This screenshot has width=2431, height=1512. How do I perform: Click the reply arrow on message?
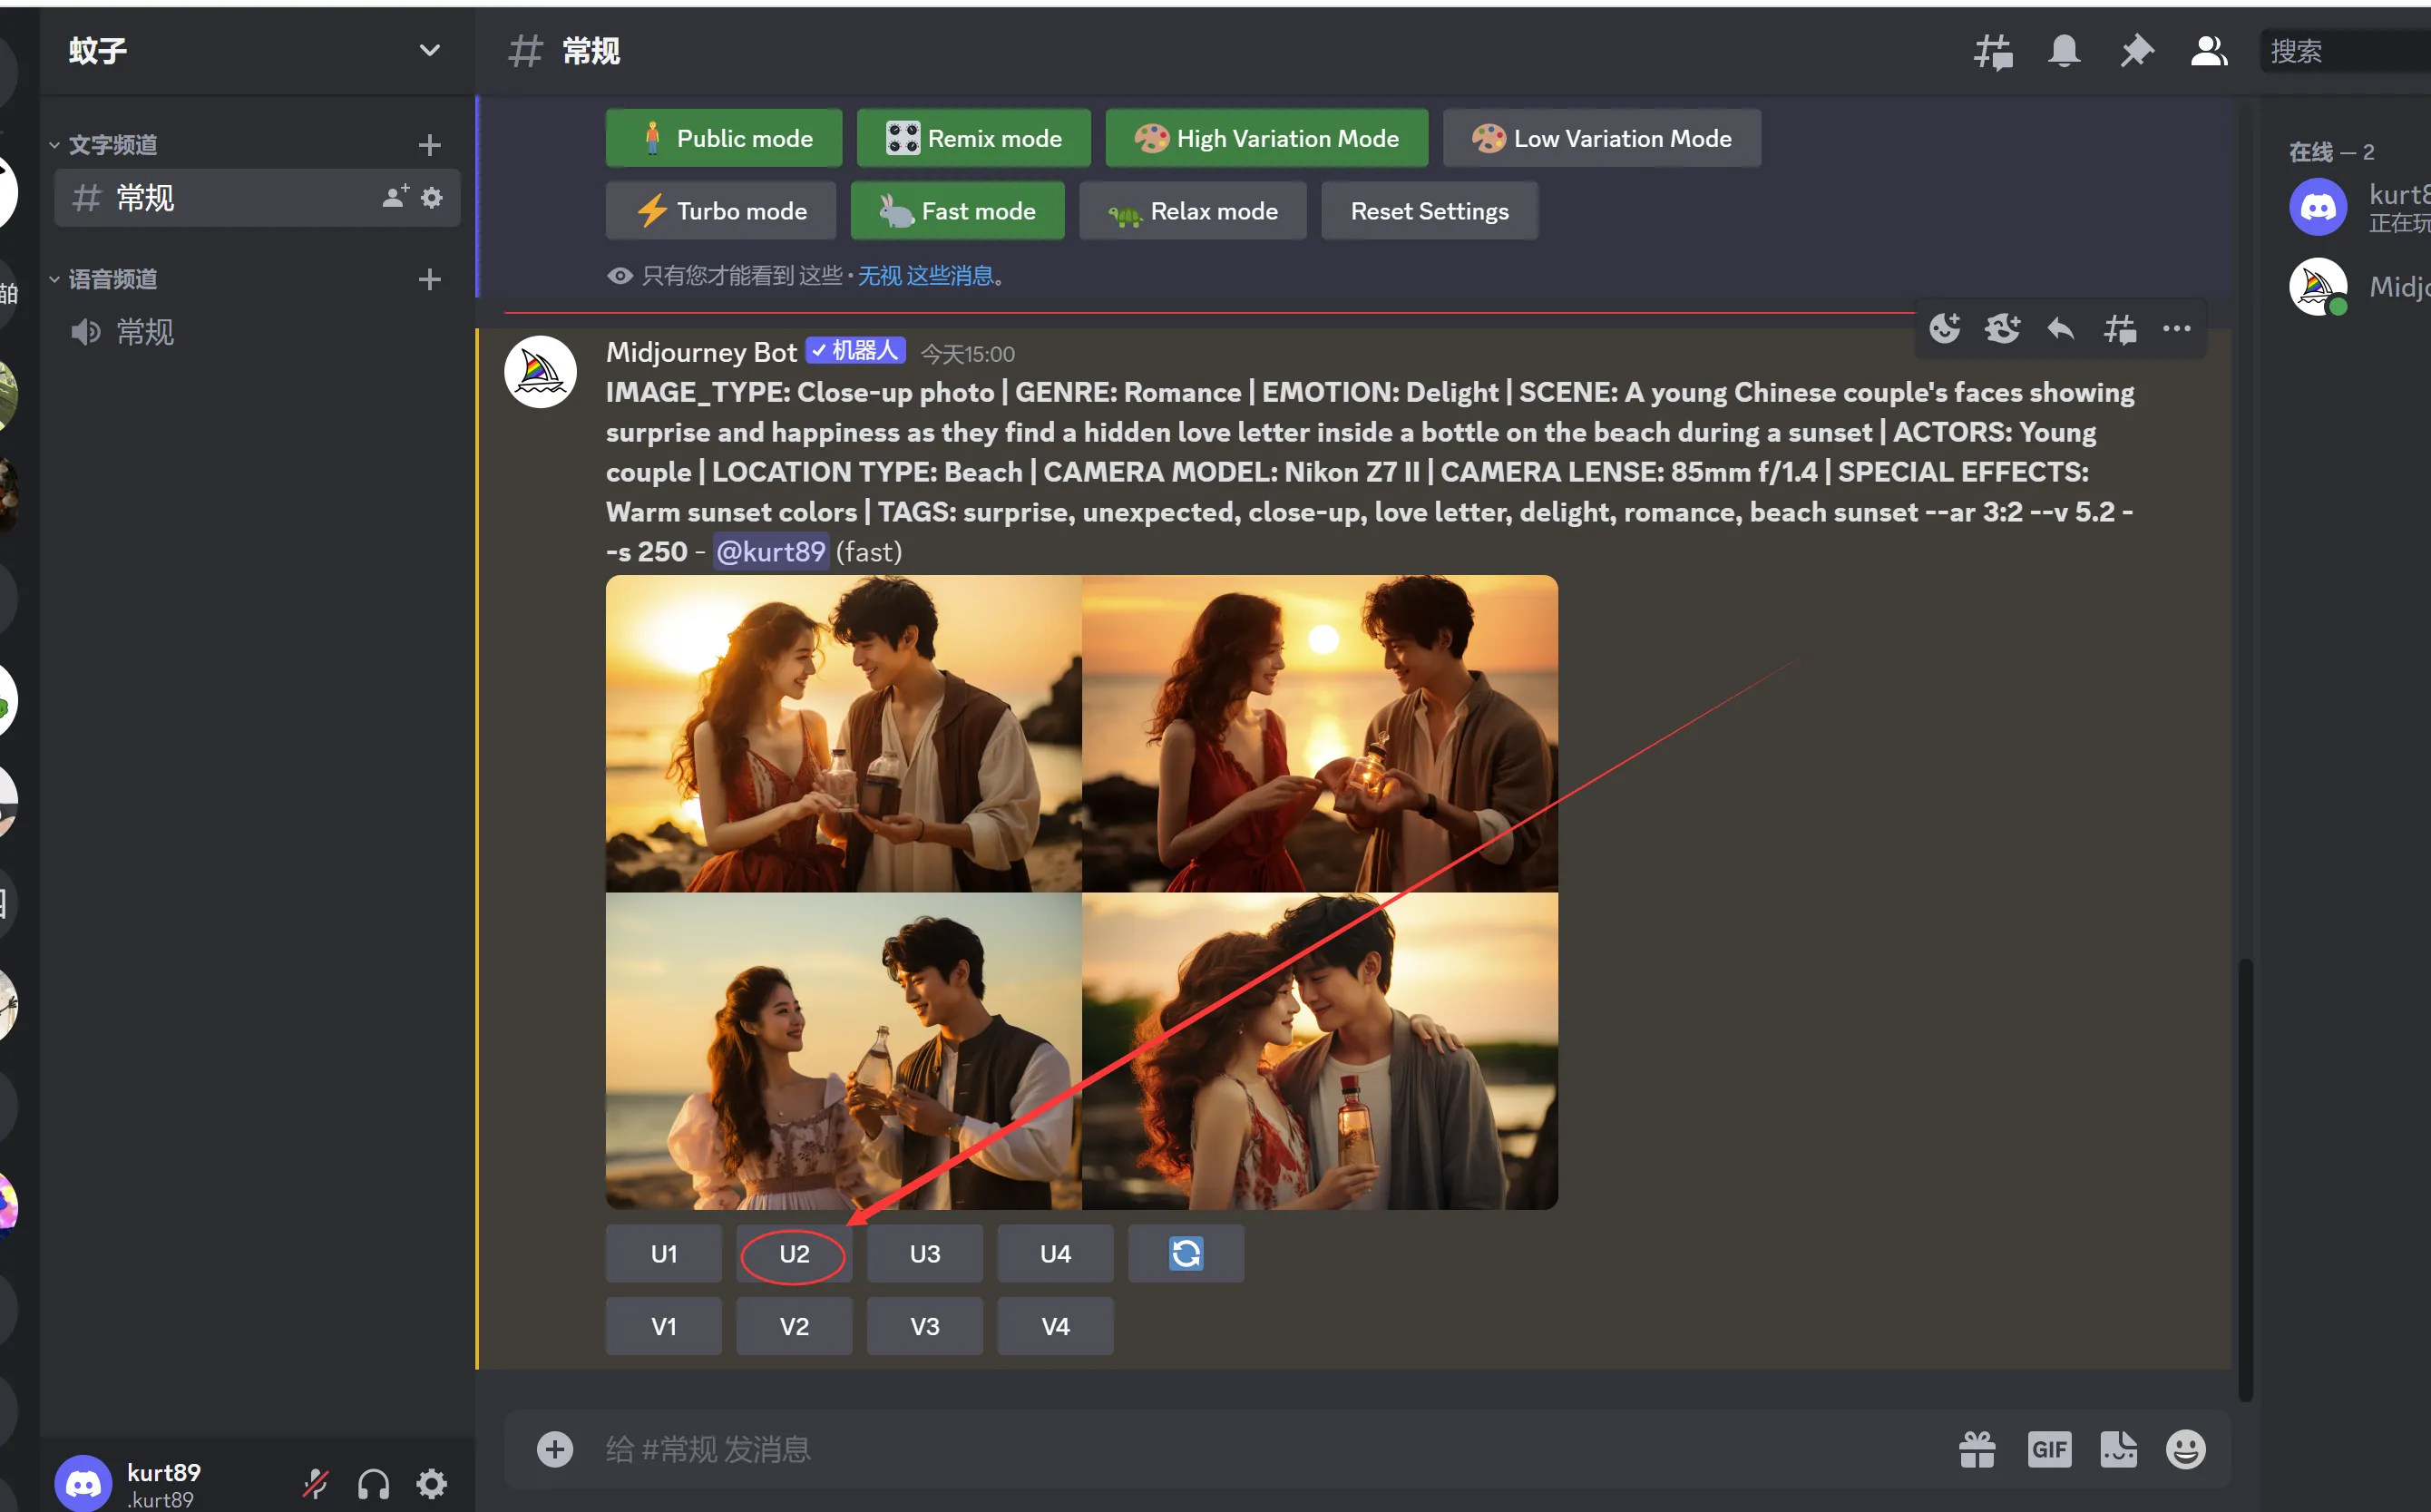(x=2060, y=328)
